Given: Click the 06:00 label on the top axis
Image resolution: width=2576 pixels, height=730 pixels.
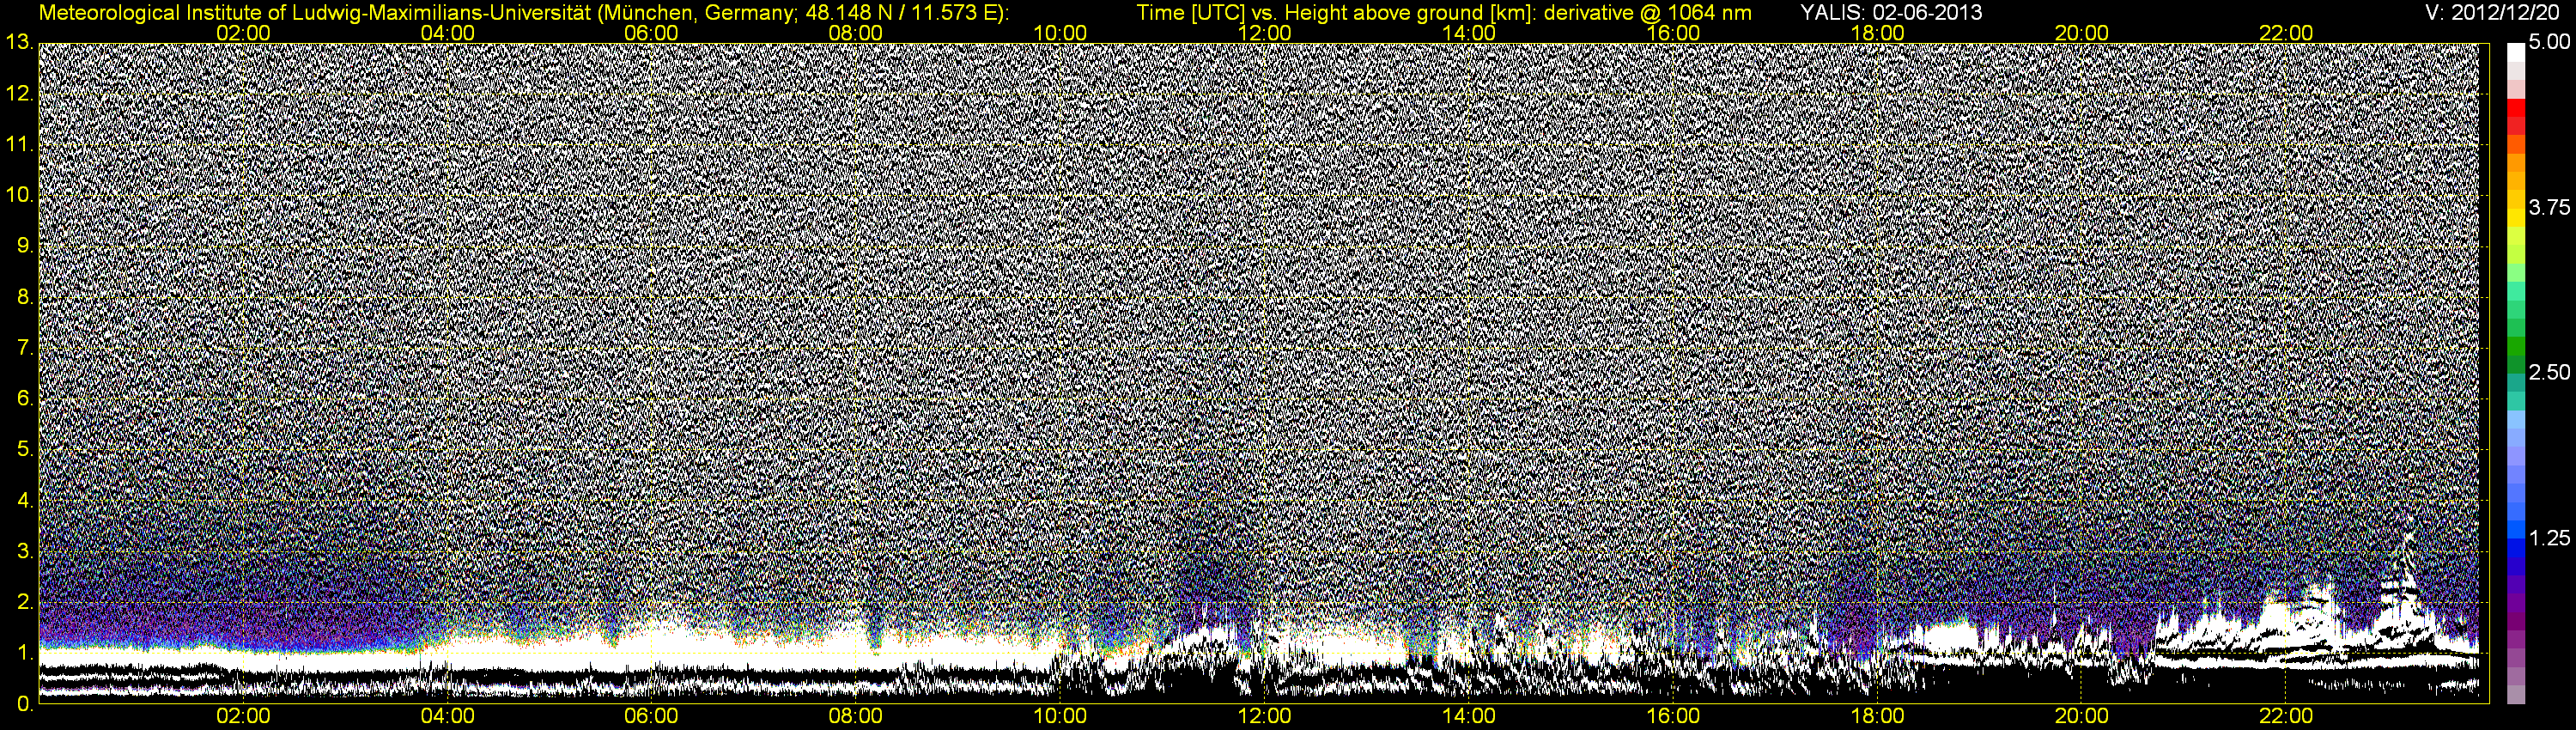Looking at the screenshot, I should click(x=652, y=33).
